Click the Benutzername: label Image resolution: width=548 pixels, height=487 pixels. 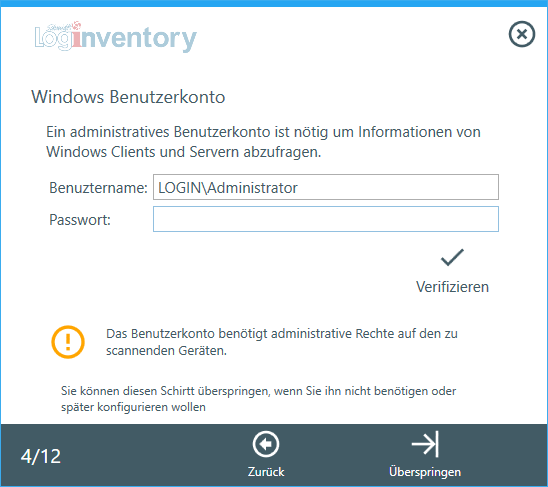pyautogui.click(x=98, y=188)
